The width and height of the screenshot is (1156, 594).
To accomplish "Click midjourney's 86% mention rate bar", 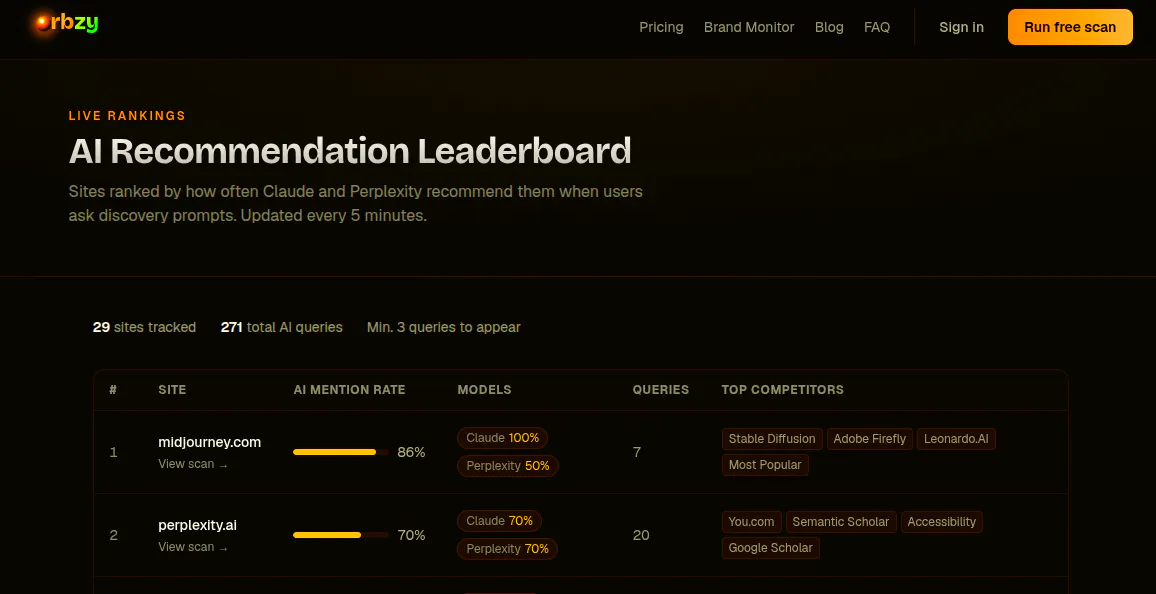I will coord(341,452).
